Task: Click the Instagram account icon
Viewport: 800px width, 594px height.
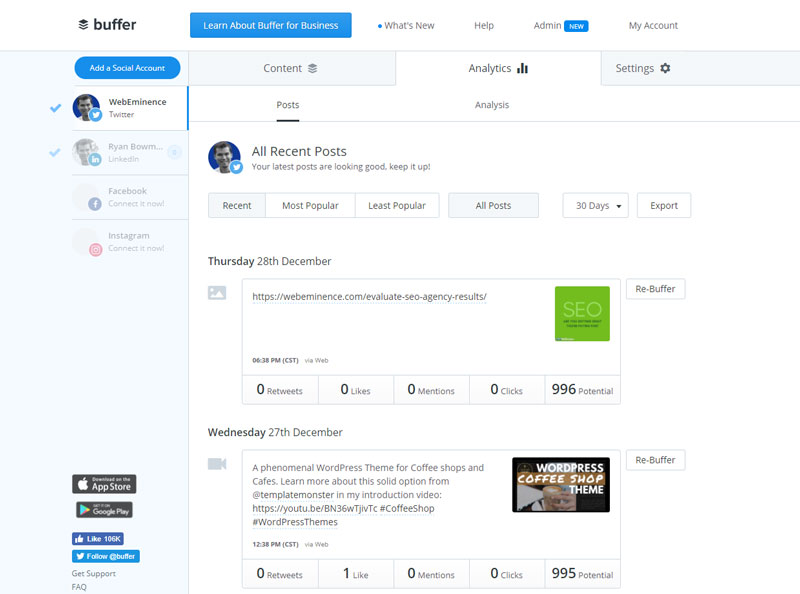Action: 95,250
